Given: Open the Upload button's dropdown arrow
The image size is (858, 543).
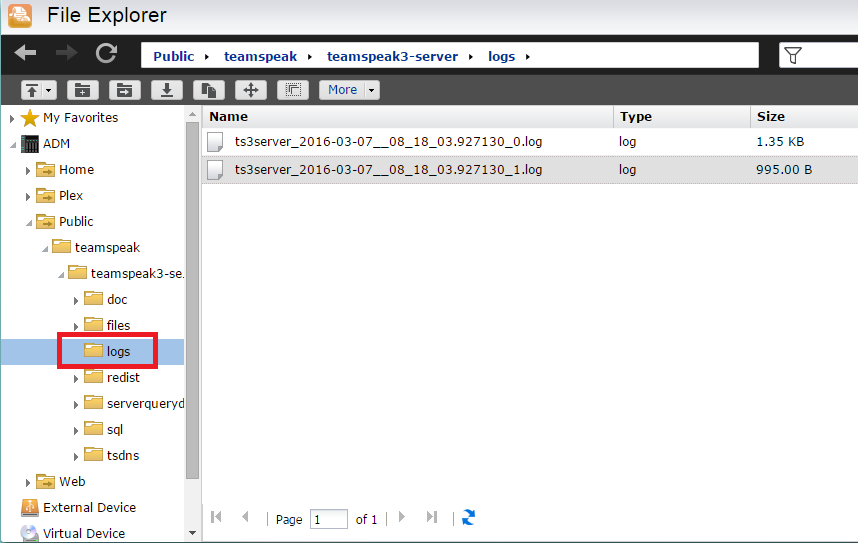Looking at the screenshot, I should (49, 90).
